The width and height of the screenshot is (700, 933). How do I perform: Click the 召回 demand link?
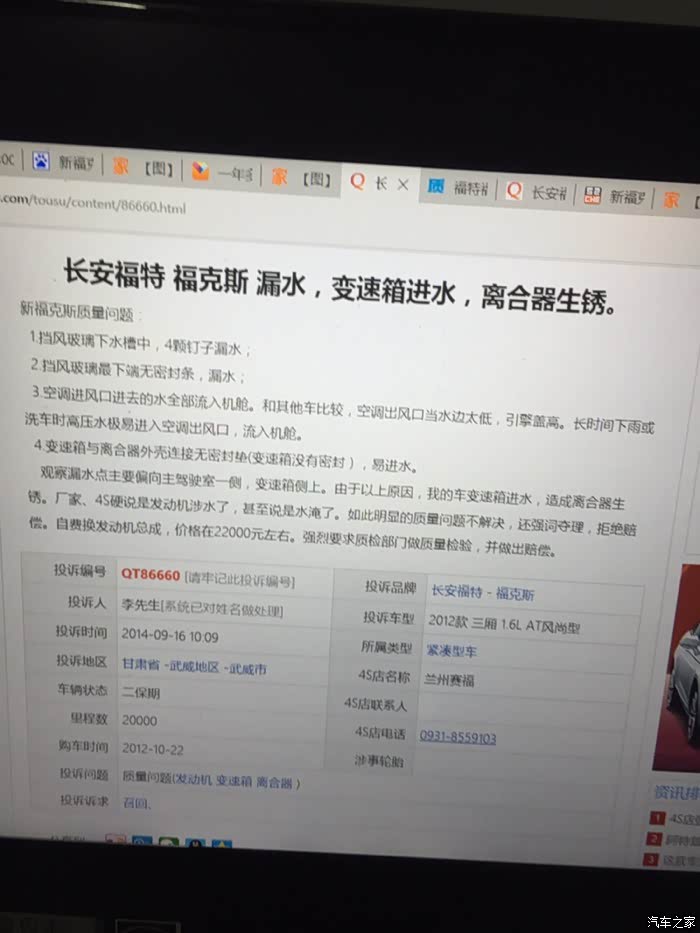[x=136, y=803]
